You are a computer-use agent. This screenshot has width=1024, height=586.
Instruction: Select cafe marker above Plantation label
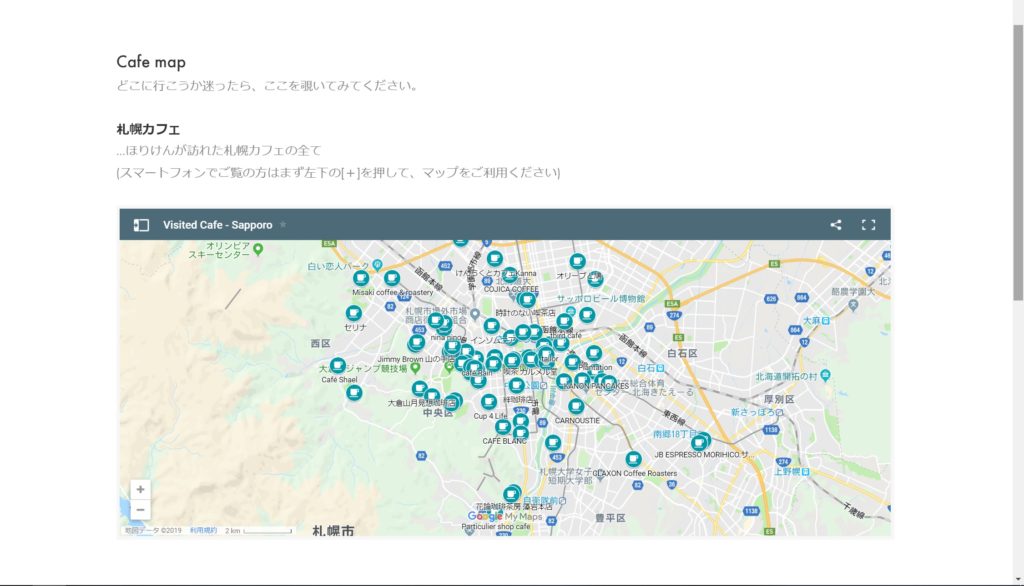click(x=594, y=353)
